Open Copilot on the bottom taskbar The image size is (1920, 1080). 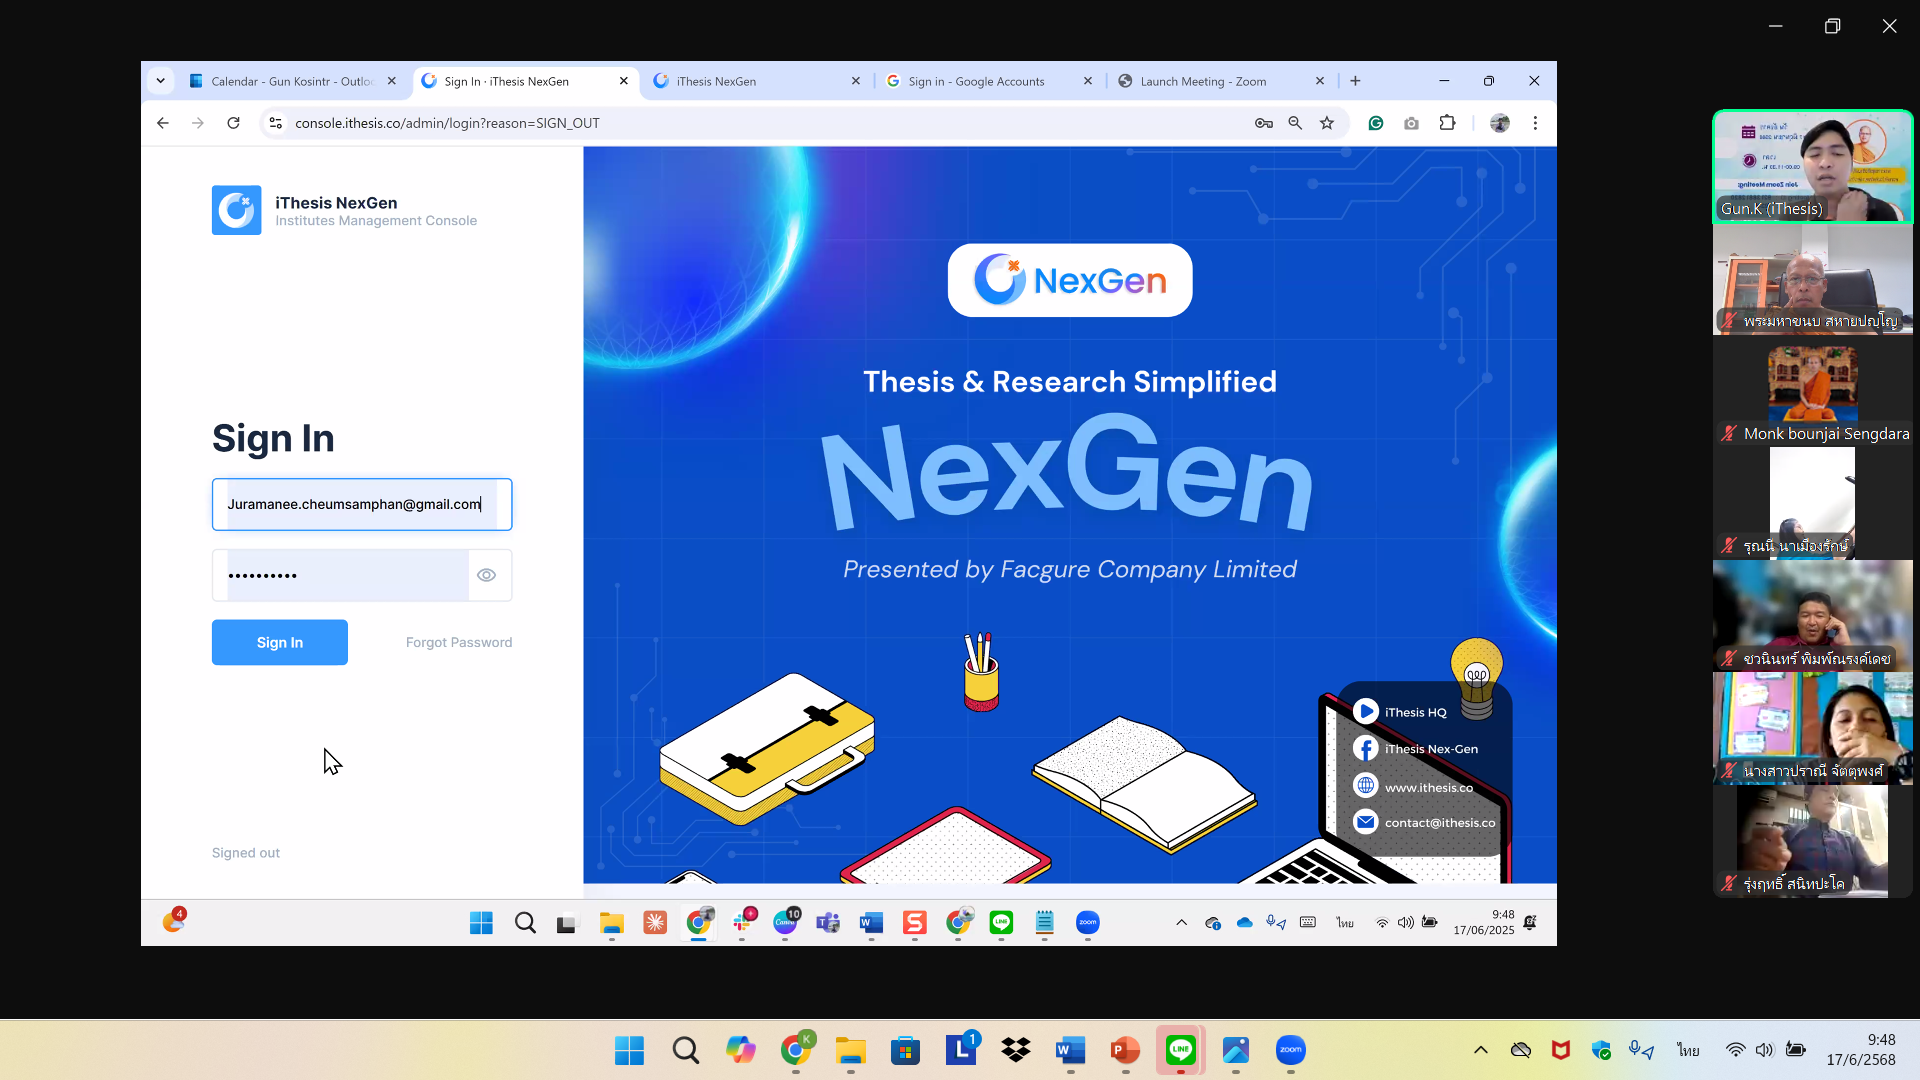(741, 1051)
